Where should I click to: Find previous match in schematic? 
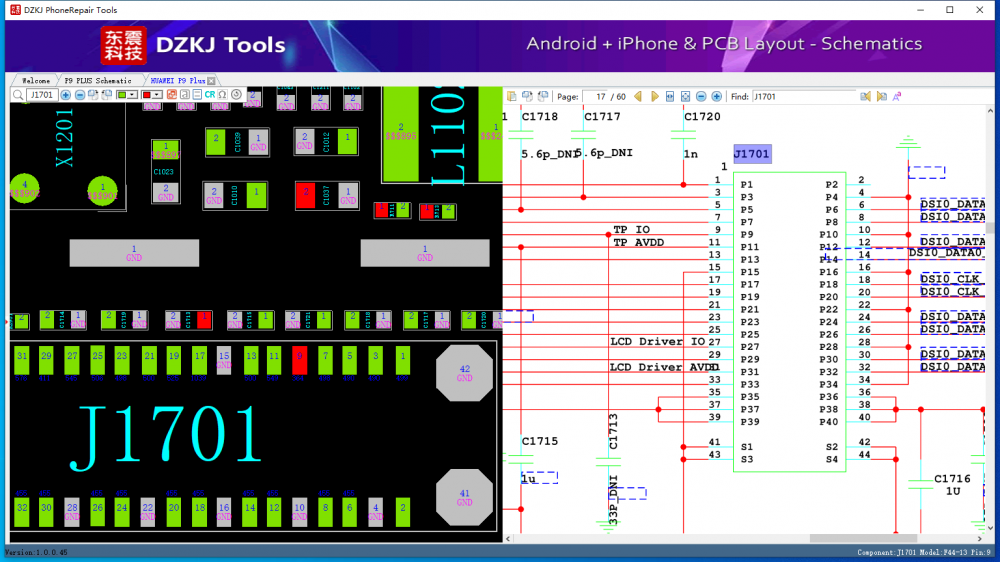pos(867,97)
